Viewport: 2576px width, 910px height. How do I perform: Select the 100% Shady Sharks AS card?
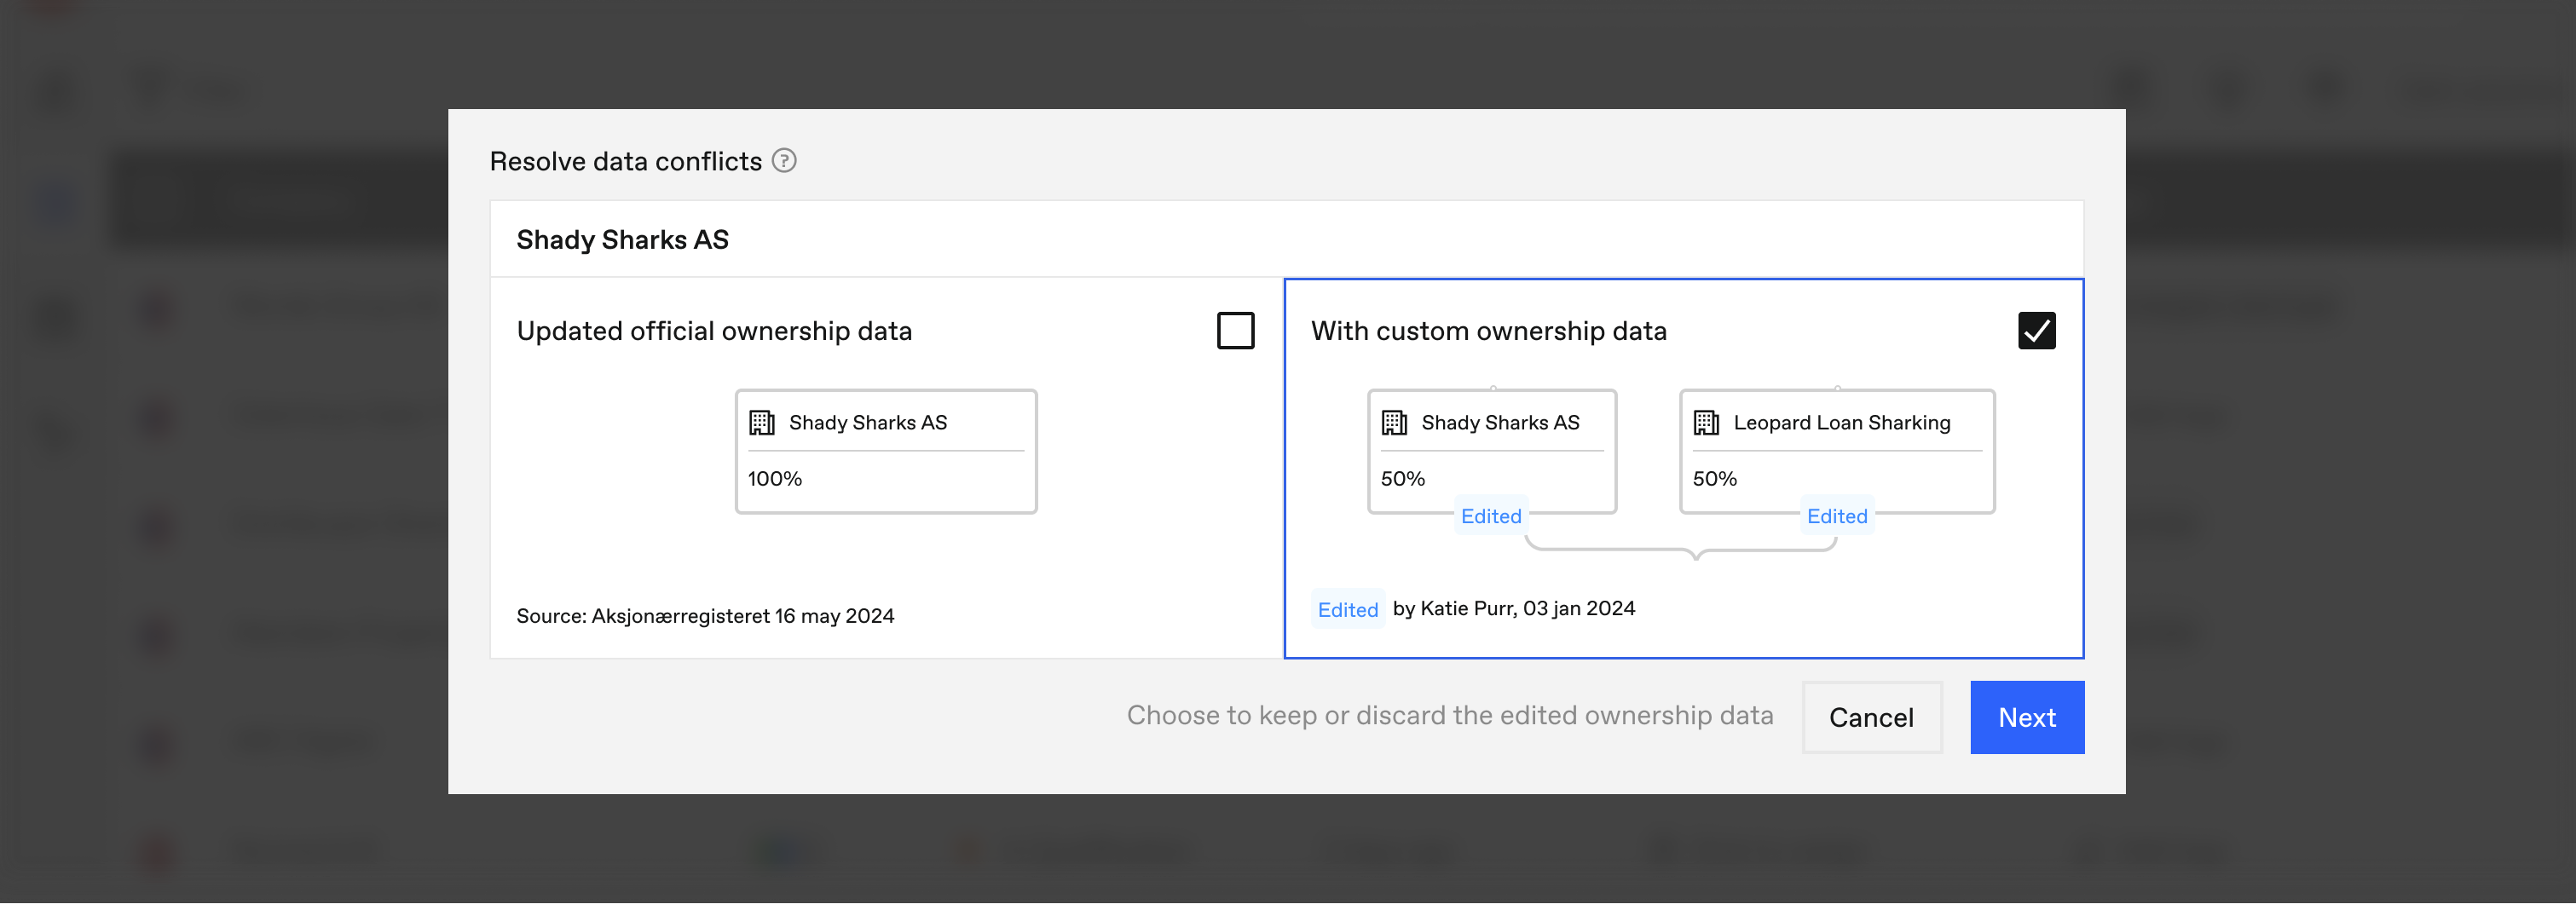coord(886,452)
